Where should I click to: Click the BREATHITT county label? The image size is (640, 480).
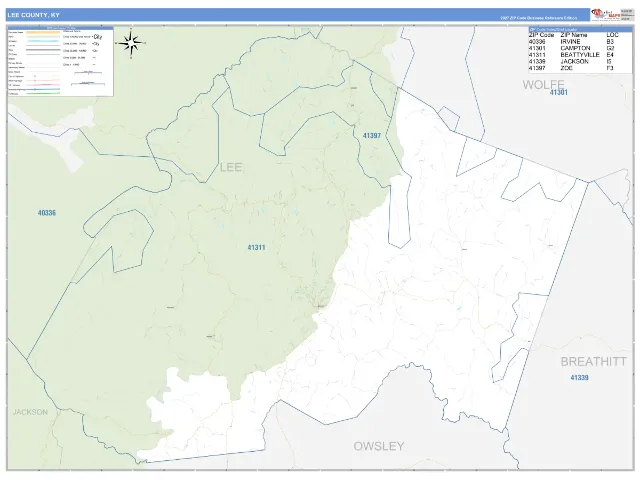pos(593,362)
